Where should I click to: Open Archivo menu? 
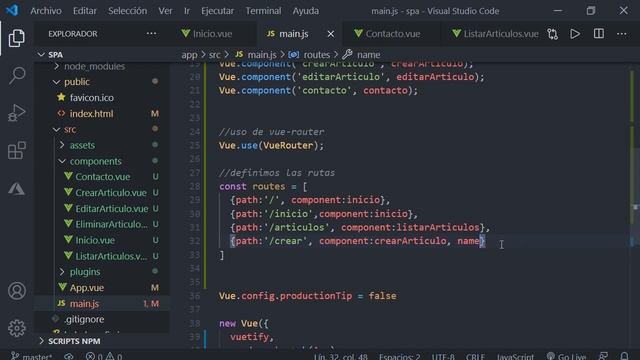tap(46, 11)
